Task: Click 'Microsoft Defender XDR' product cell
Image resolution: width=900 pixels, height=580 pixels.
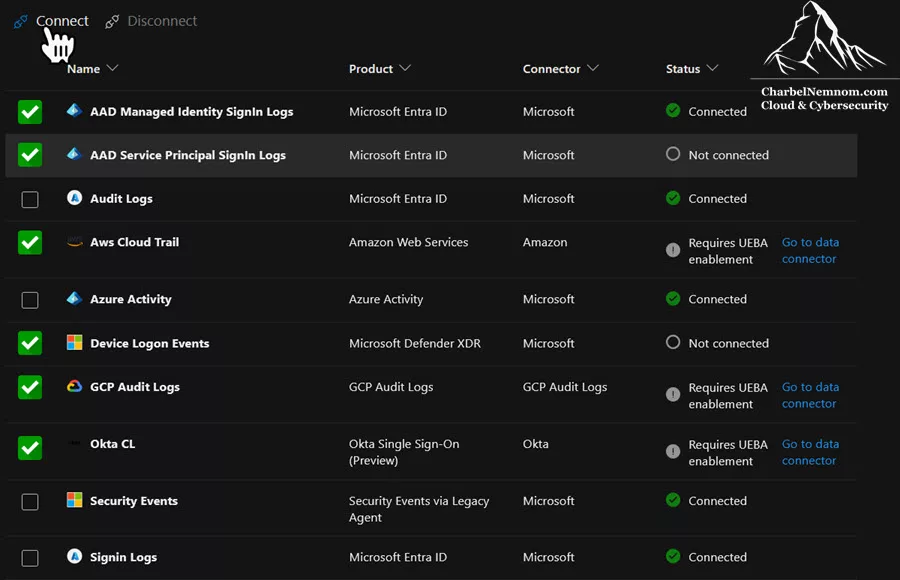Action: [x=414, y=343]
